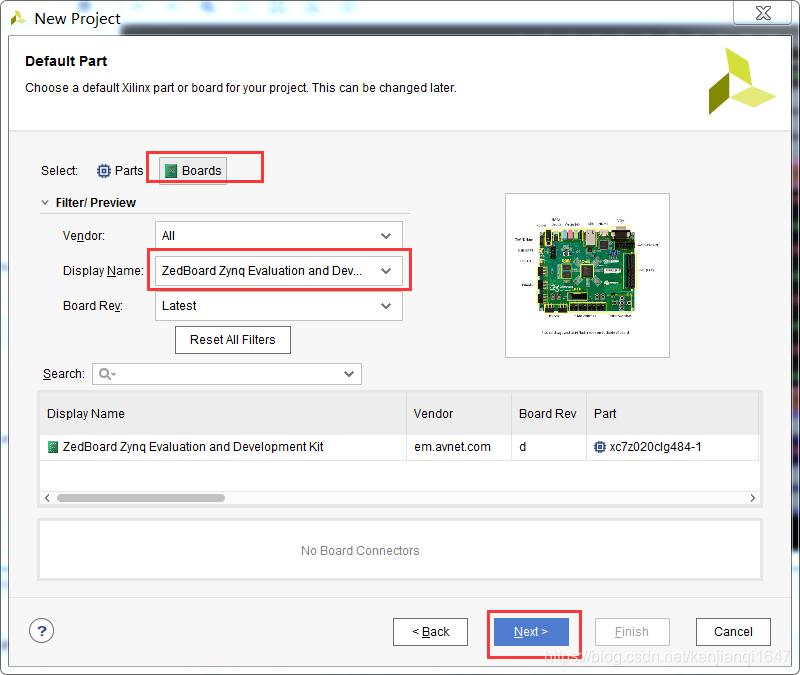This screenshot has height=675, width=800.
Task: Click the board icon in the ZedBoard row
Action: point(53,447)
